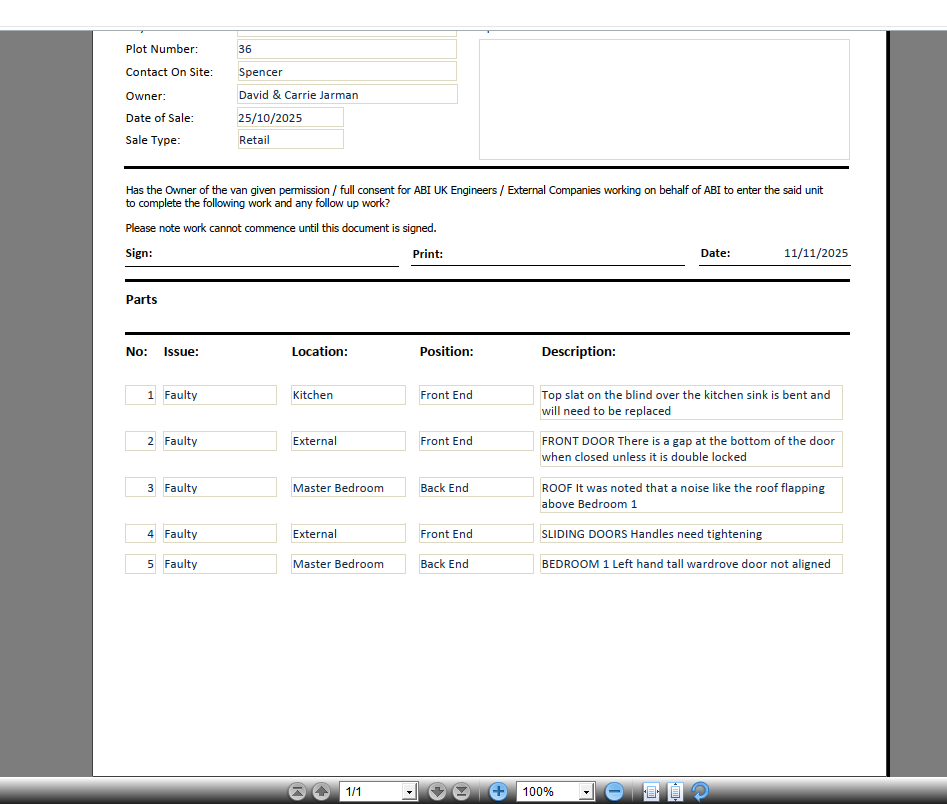
Task: Select row 3 Back End position cell
Action: (477, 487)
